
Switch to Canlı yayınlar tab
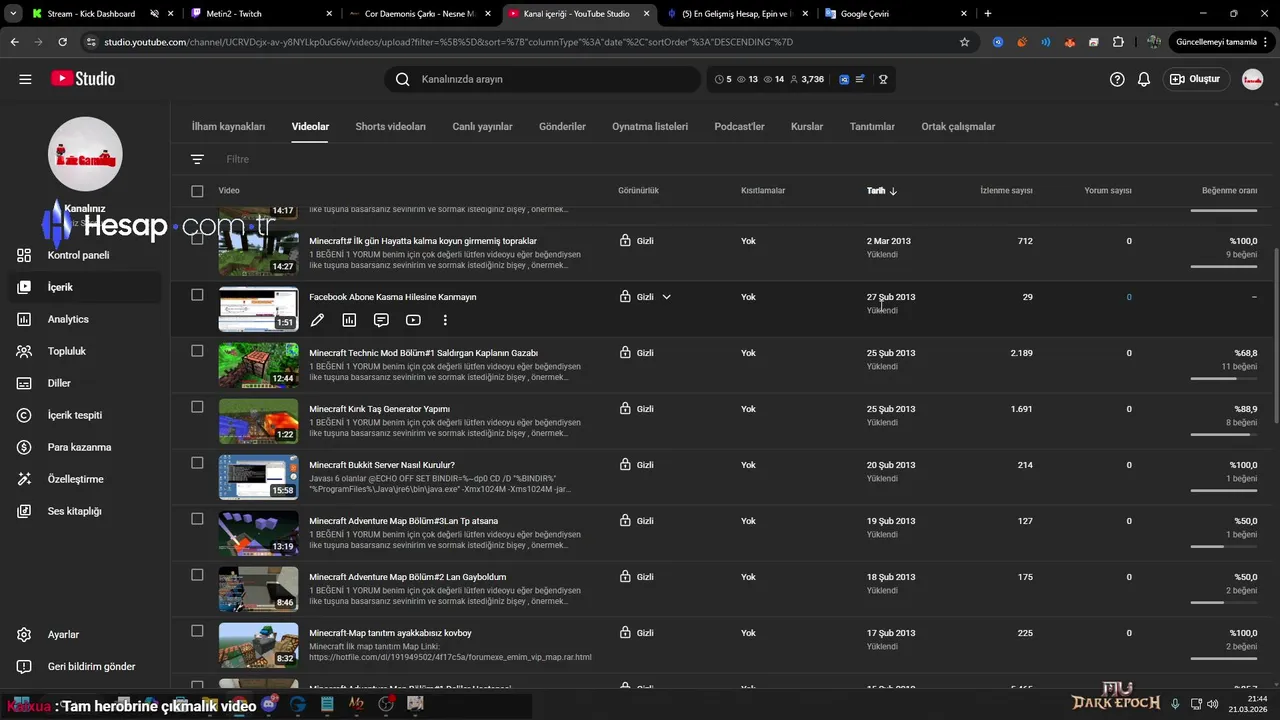pos(482,127)
